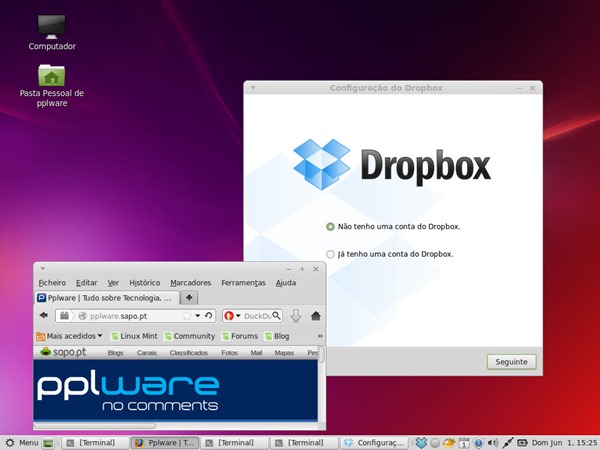Click the pplware.sapo.pt address field
The image size is (600, 450).
coord(136,316)
